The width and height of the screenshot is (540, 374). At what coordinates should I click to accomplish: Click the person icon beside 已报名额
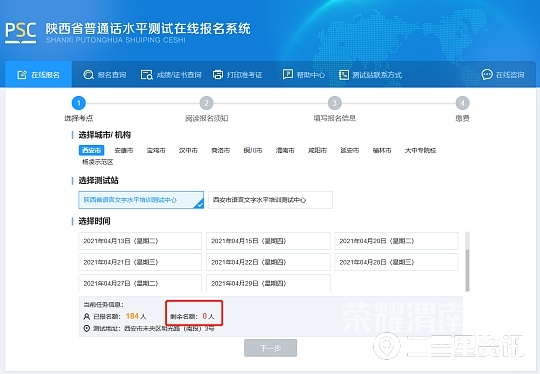86,316
